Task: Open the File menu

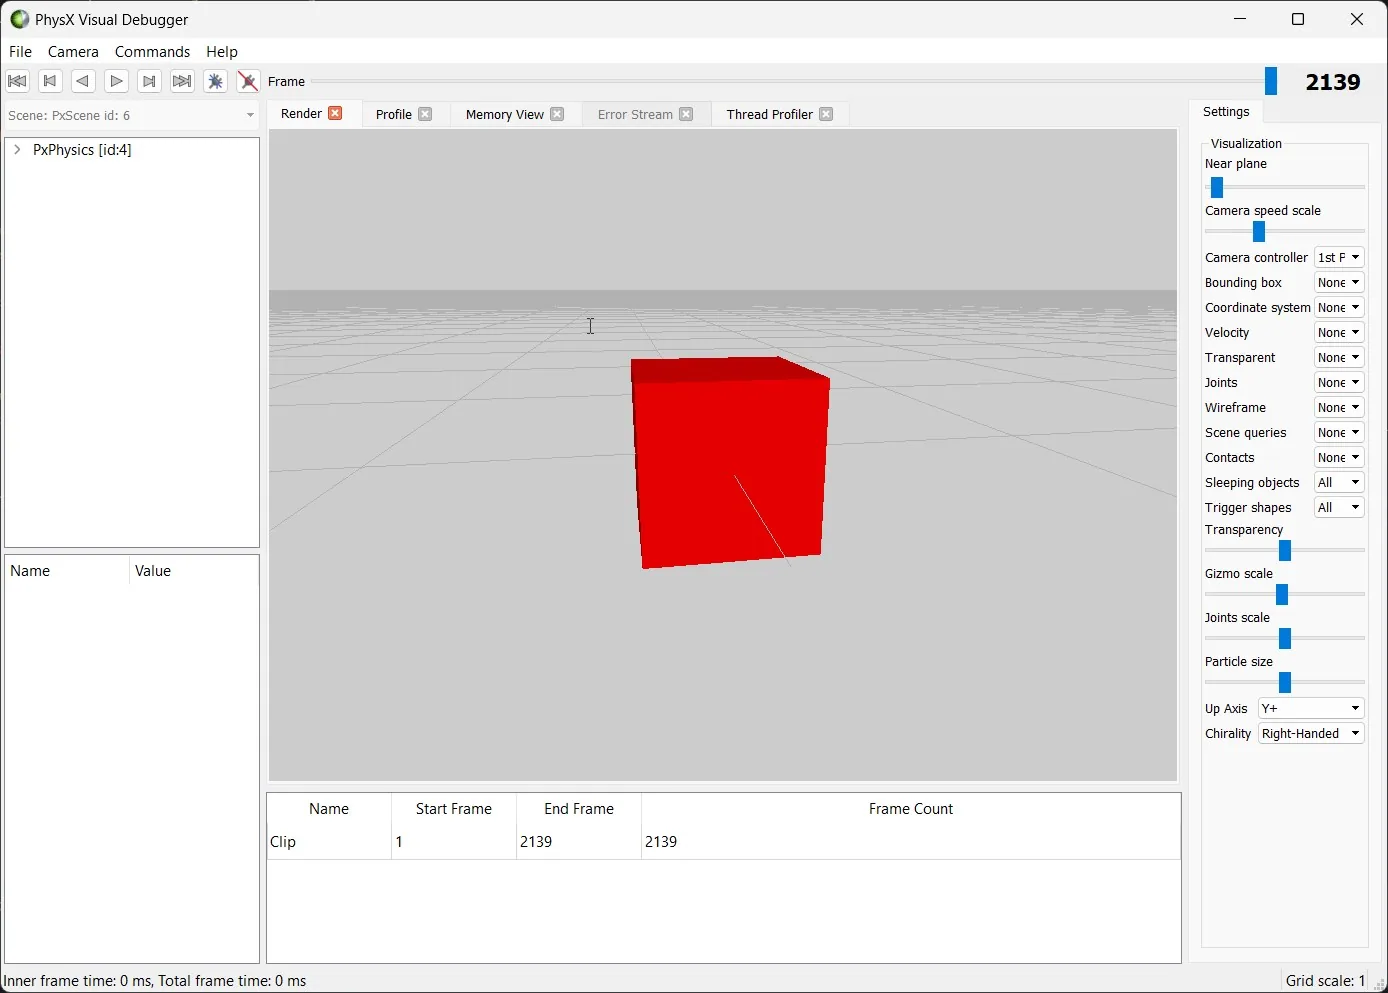Action: coord(20,52)
